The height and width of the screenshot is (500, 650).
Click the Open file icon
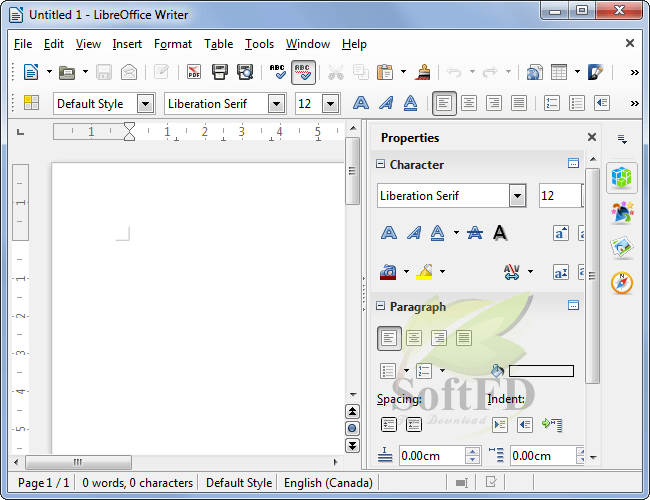[67, 73]
